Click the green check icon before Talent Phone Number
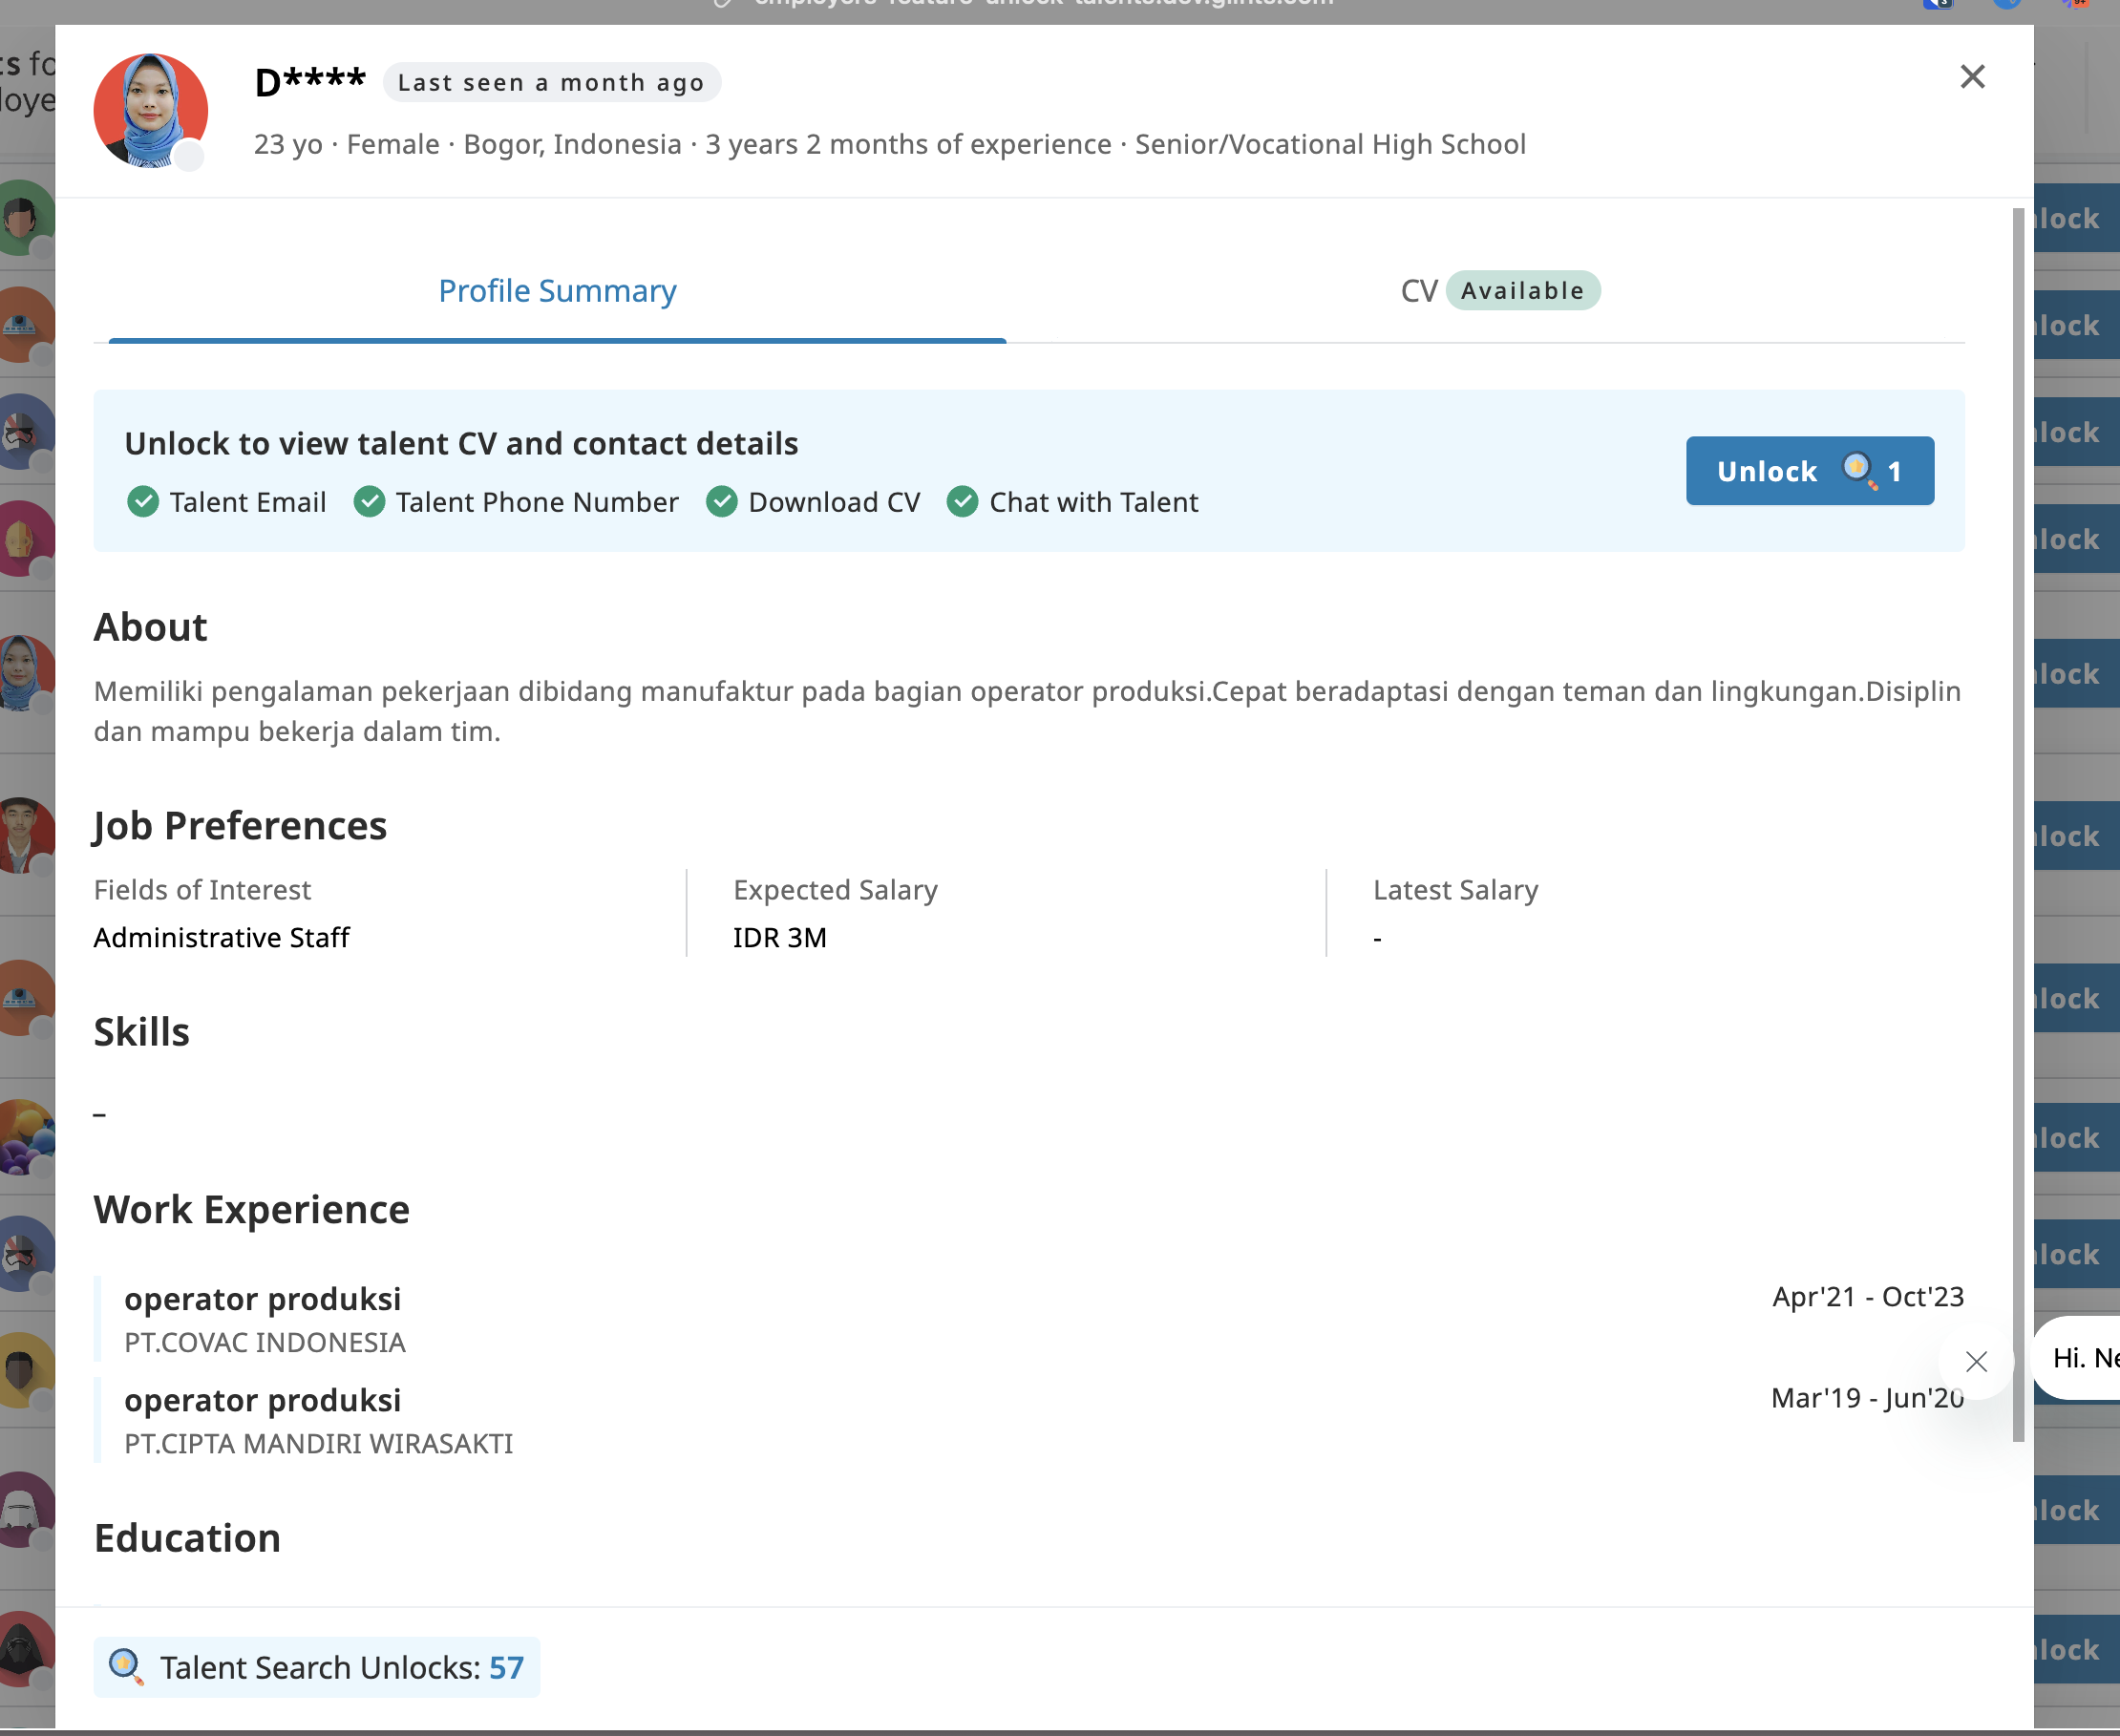The width and height of the screenshot is (2120, 1736). click(370, 502)
